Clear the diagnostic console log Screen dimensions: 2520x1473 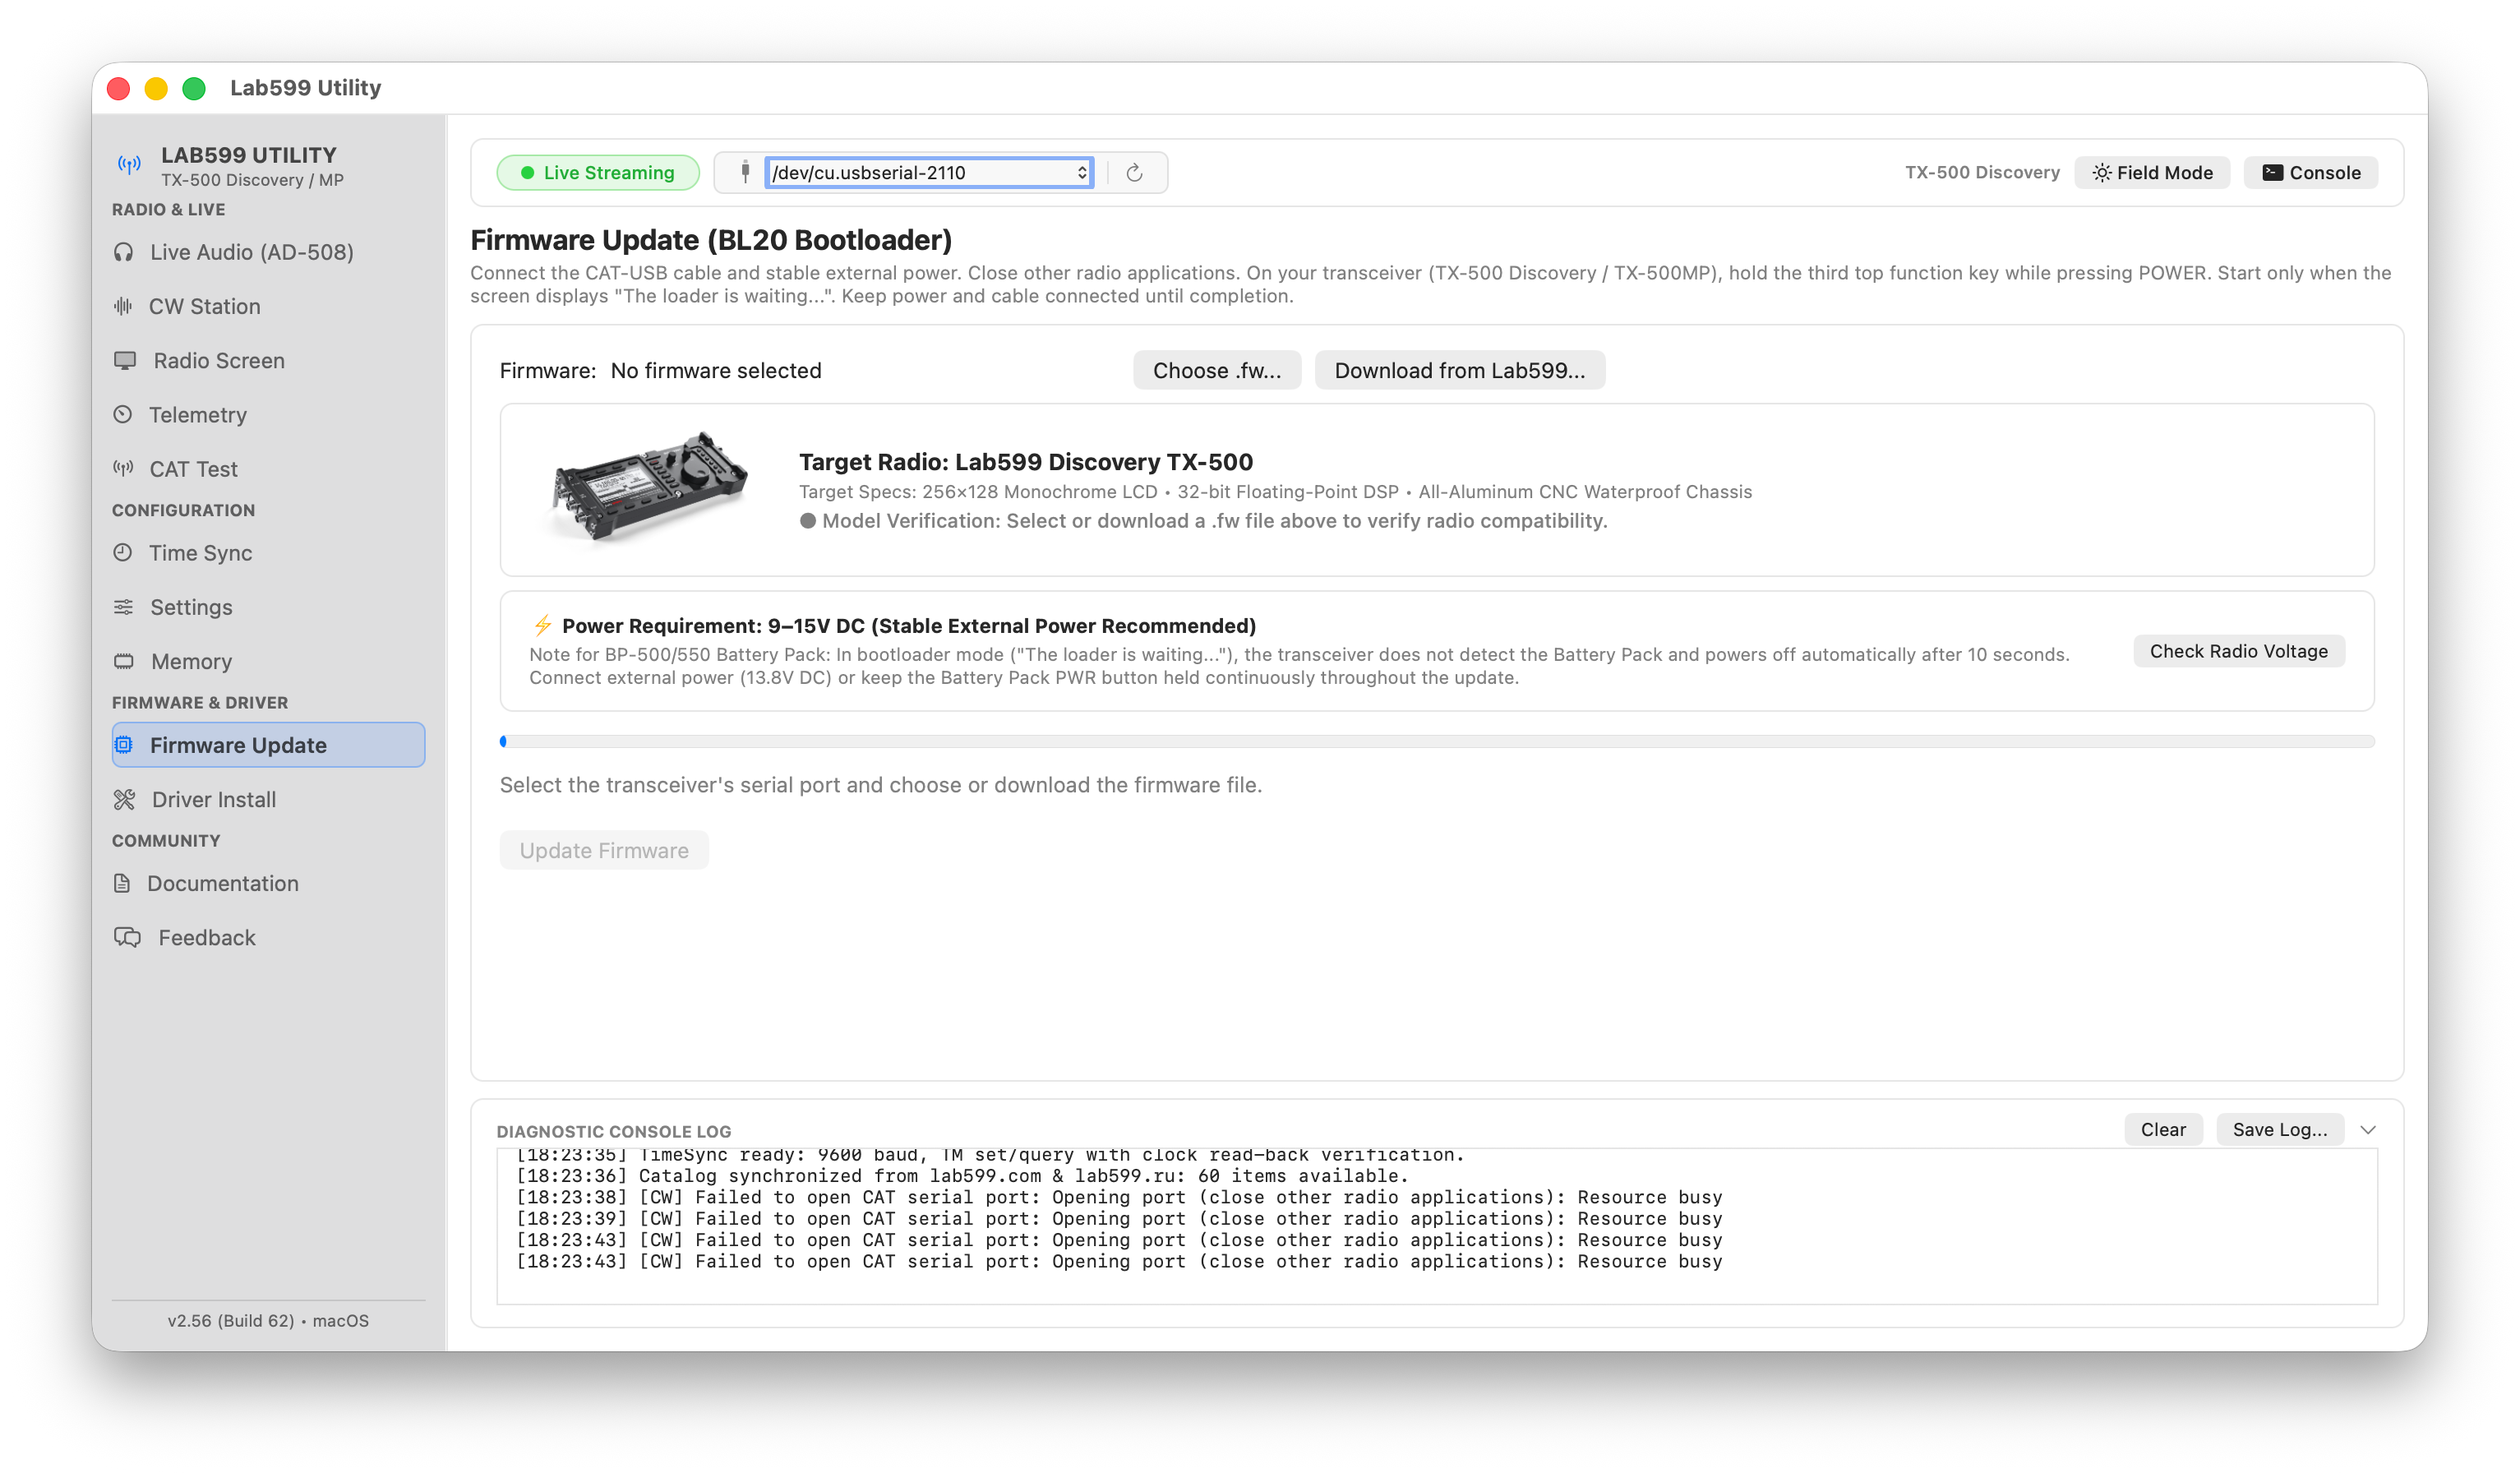coord(2163,1129)
